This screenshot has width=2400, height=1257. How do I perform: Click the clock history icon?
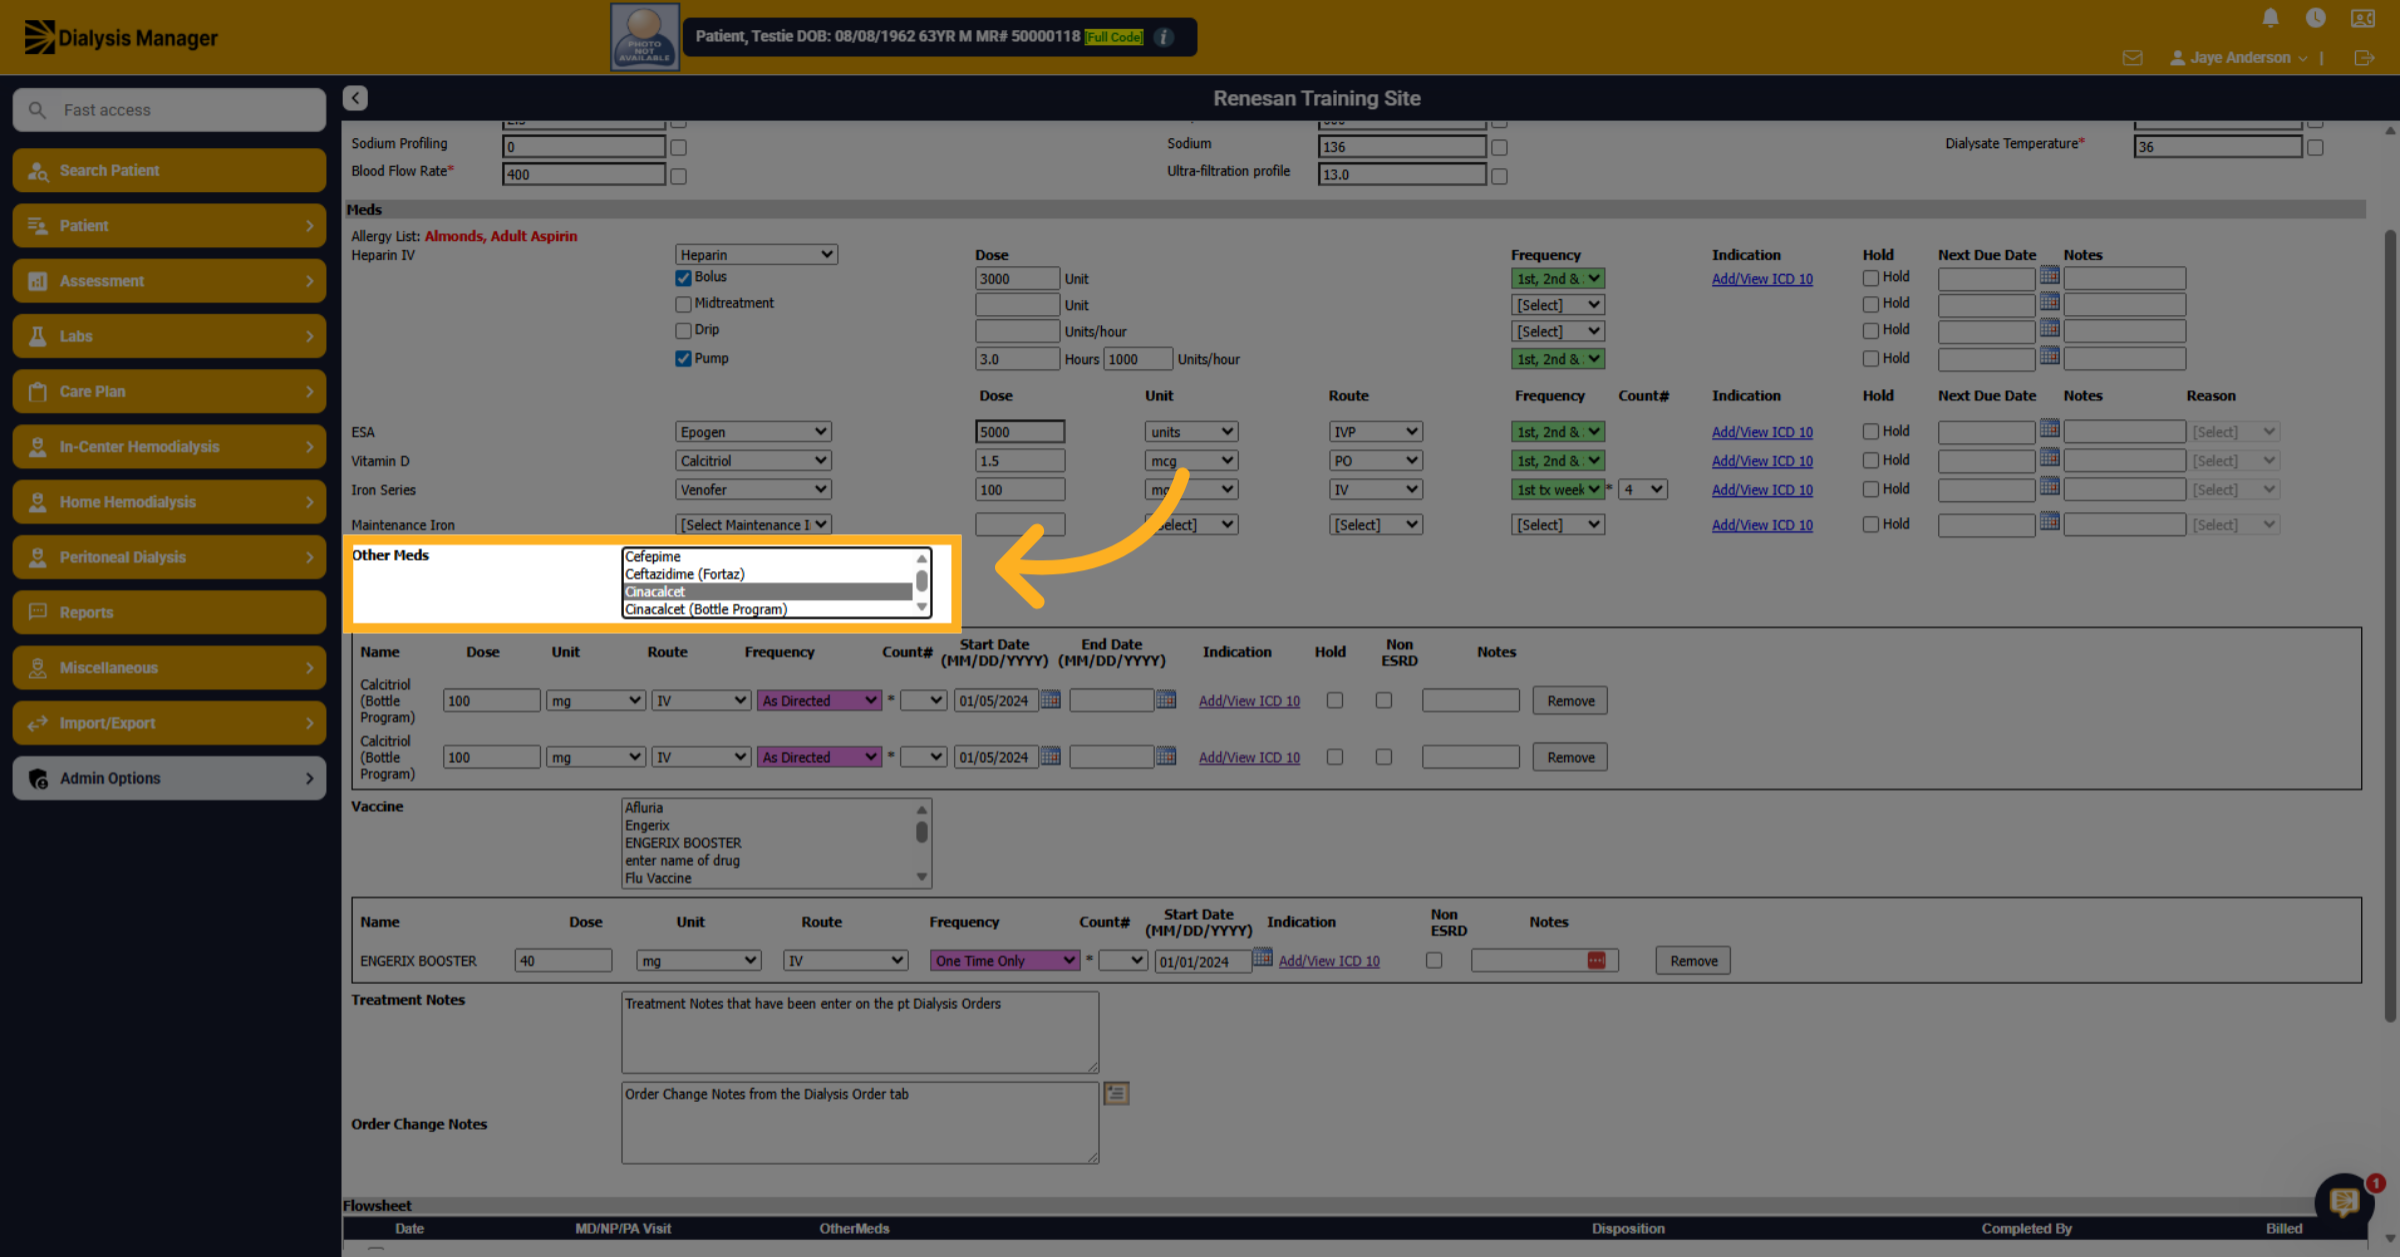coord(2315,18)
